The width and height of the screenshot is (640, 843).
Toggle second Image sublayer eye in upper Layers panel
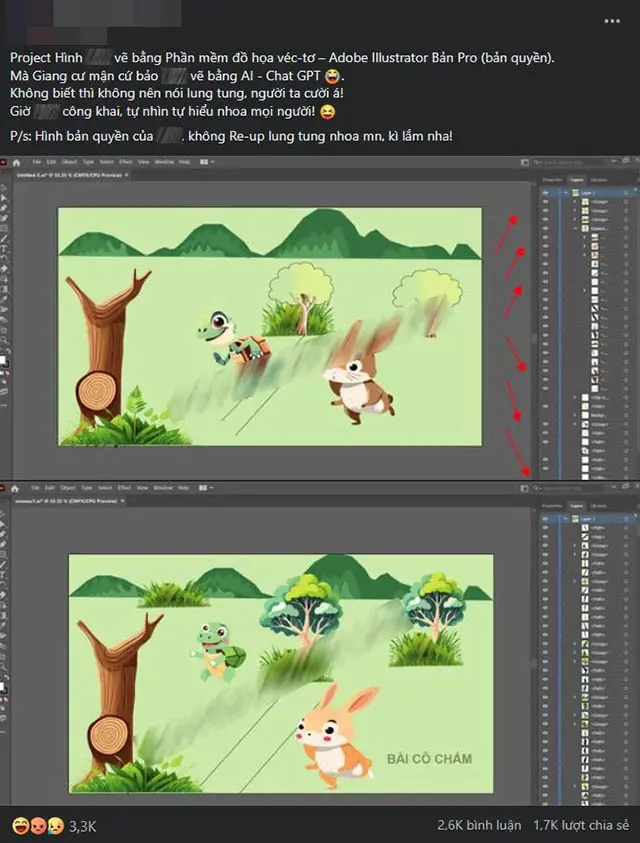[x=545, y=210]
